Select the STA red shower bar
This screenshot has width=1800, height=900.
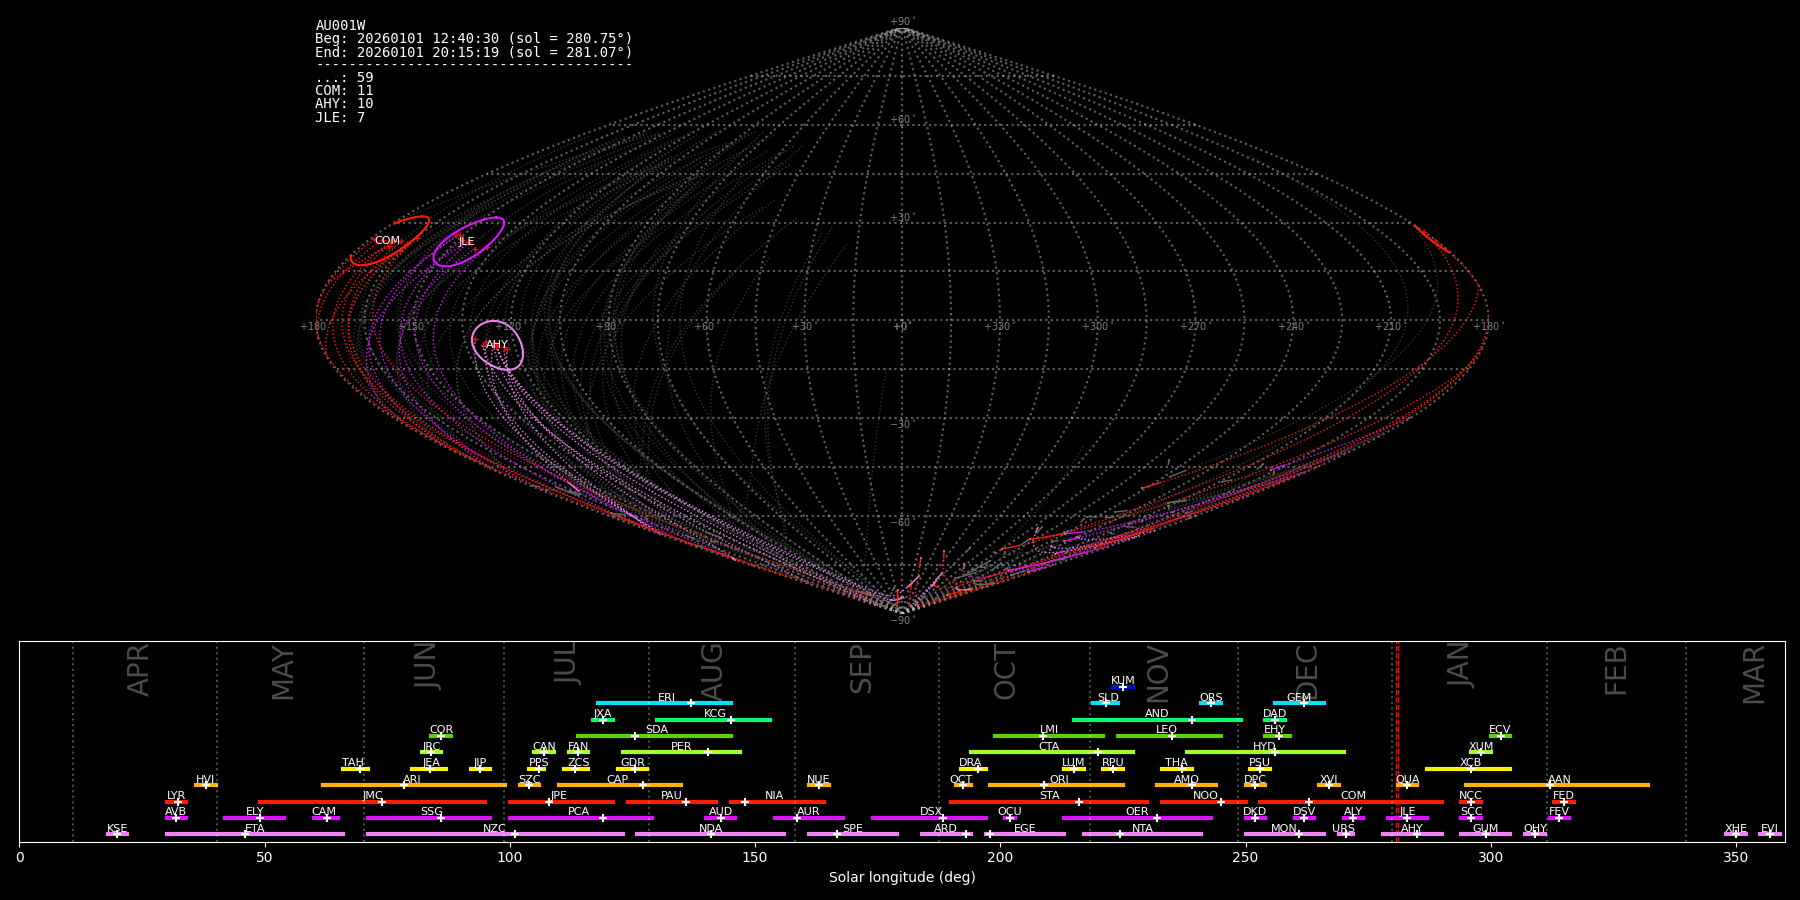pos(1048,802)
